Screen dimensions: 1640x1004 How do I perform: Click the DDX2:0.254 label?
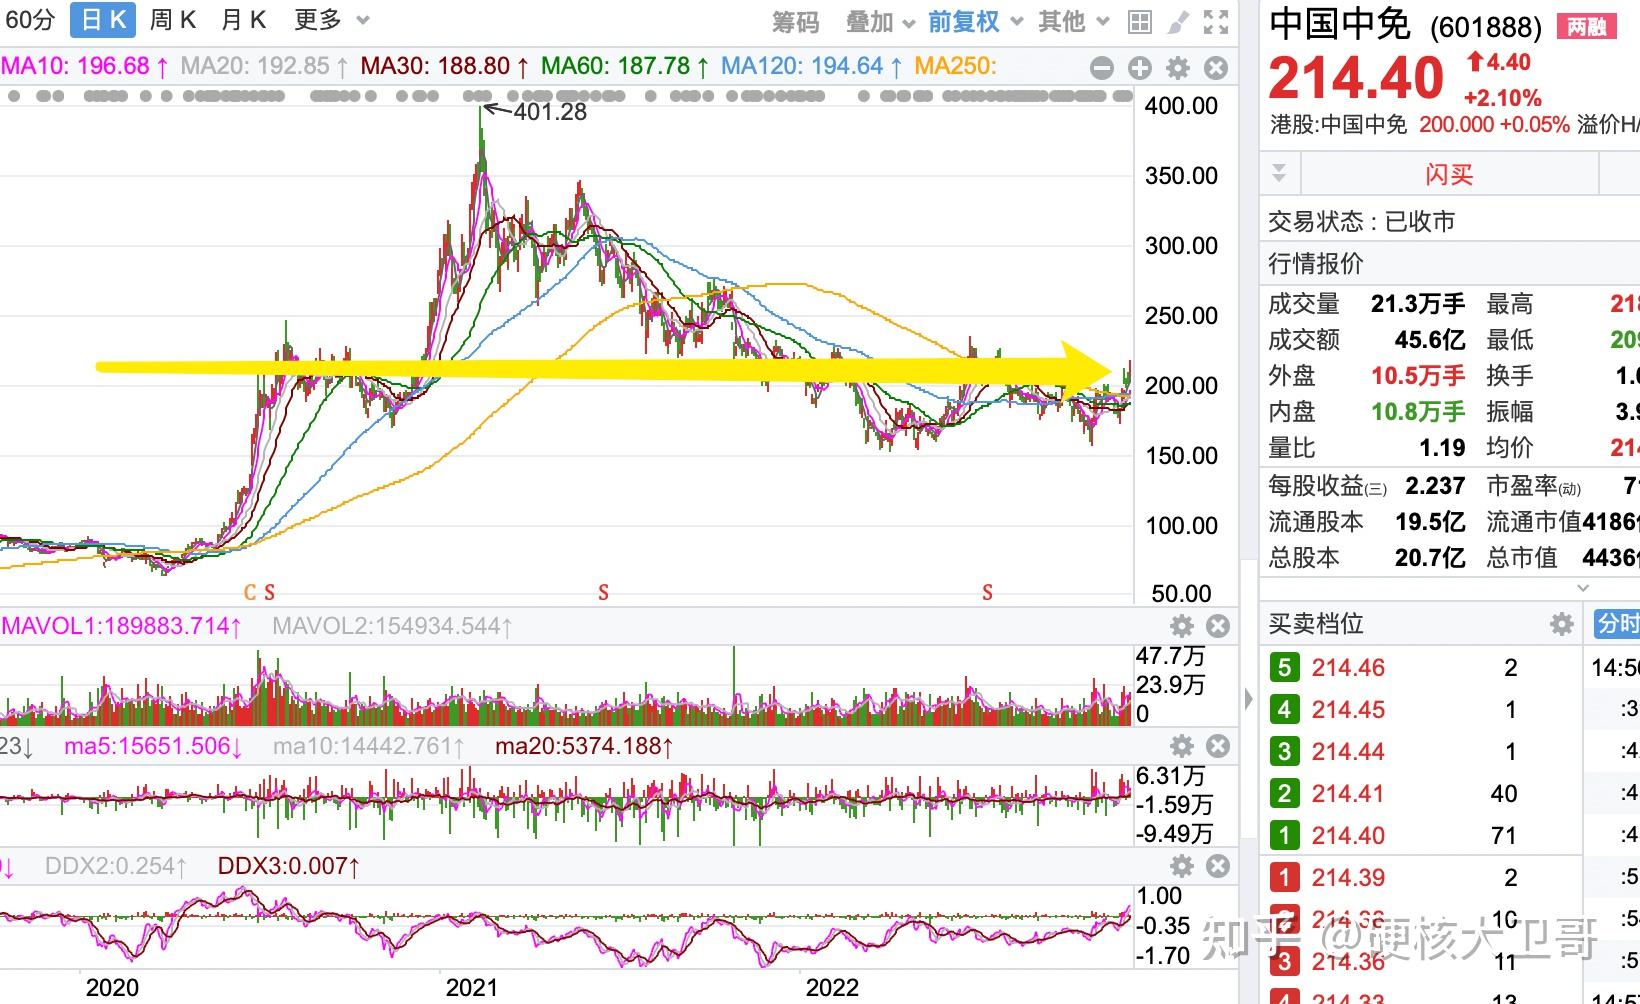click(x=116, y=867)
